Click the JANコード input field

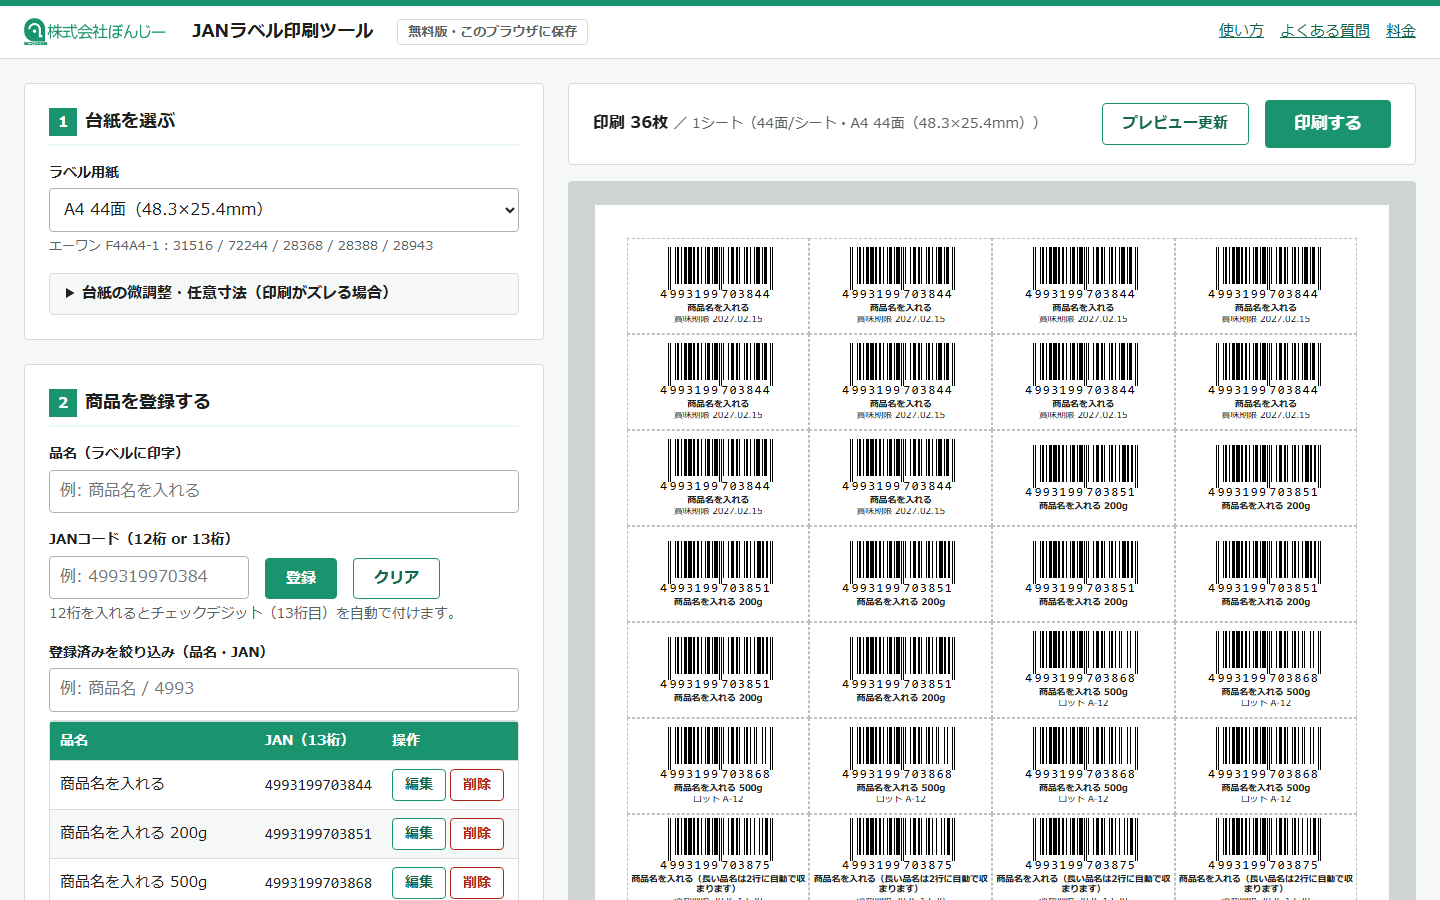[x=149, y=577]
